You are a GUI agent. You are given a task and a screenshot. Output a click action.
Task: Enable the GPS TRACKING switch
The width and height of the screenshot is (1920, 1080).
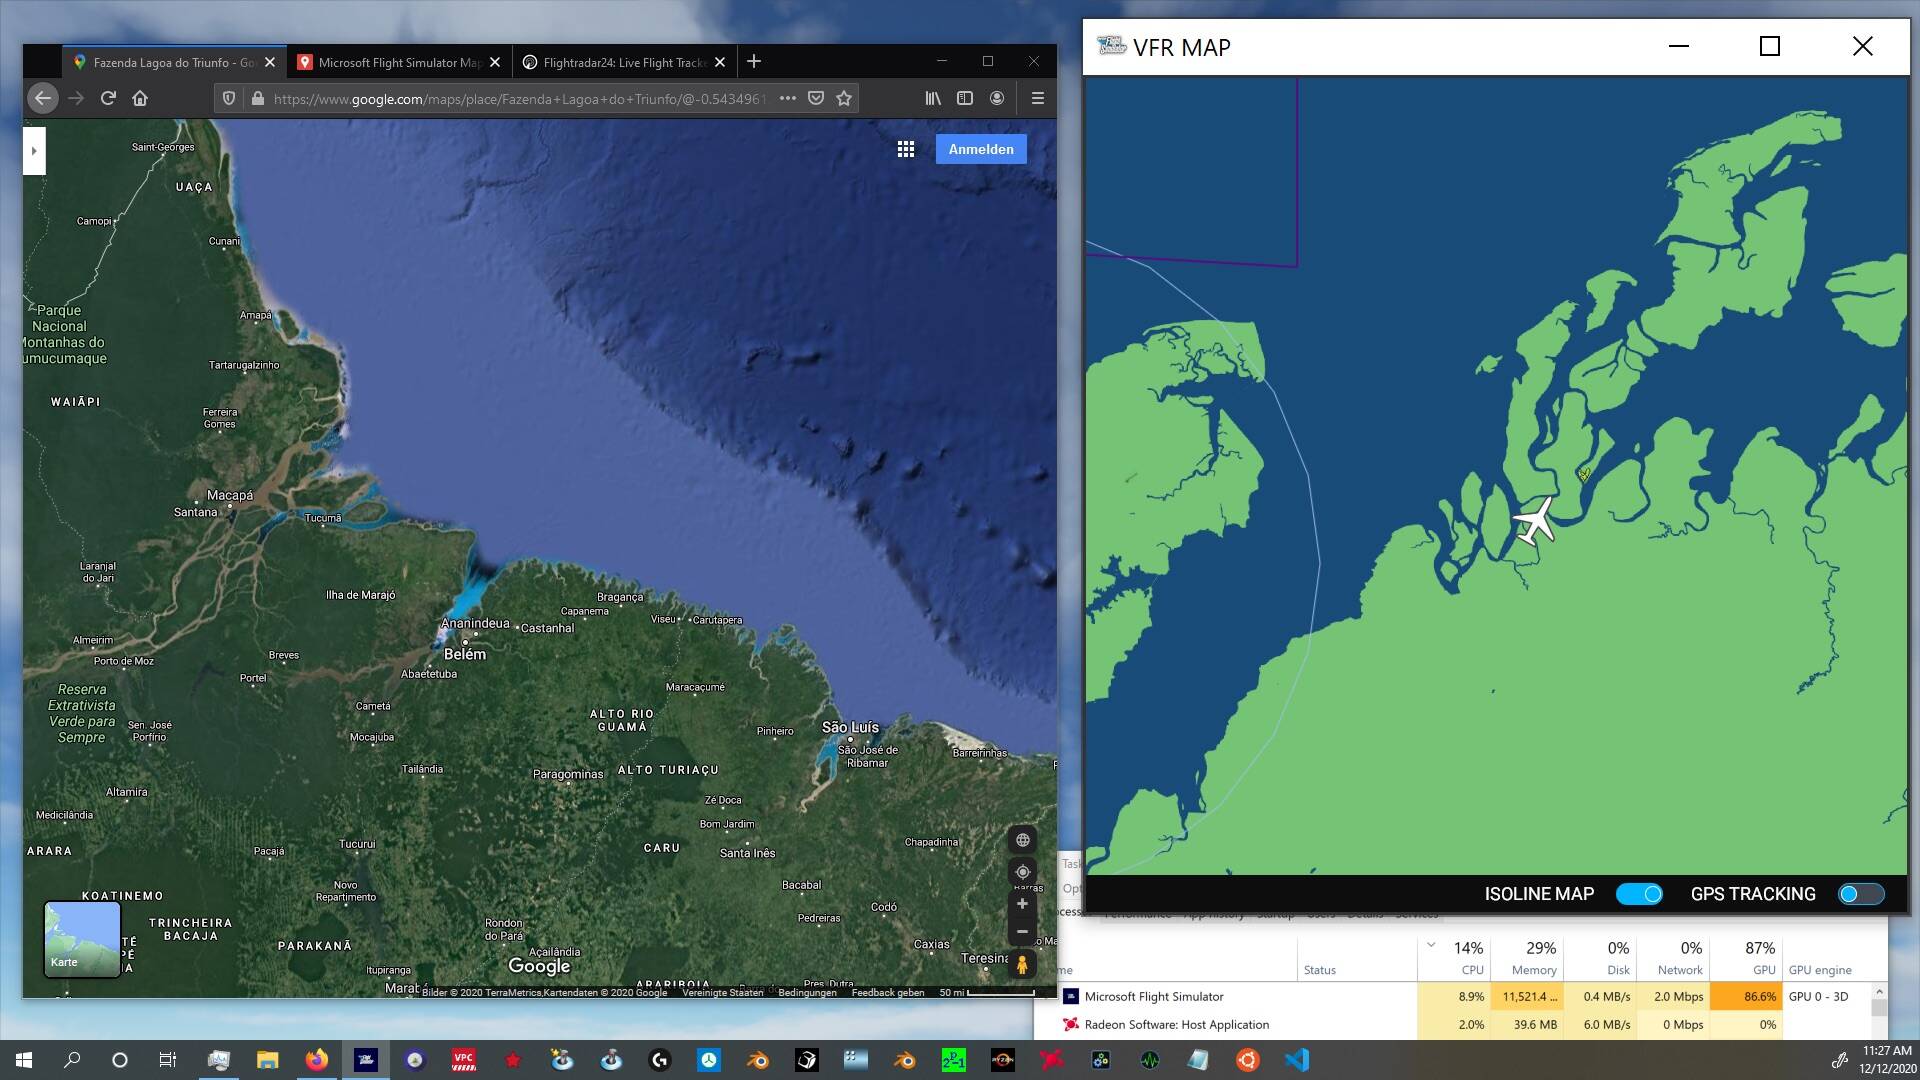tap(1861, 894)
